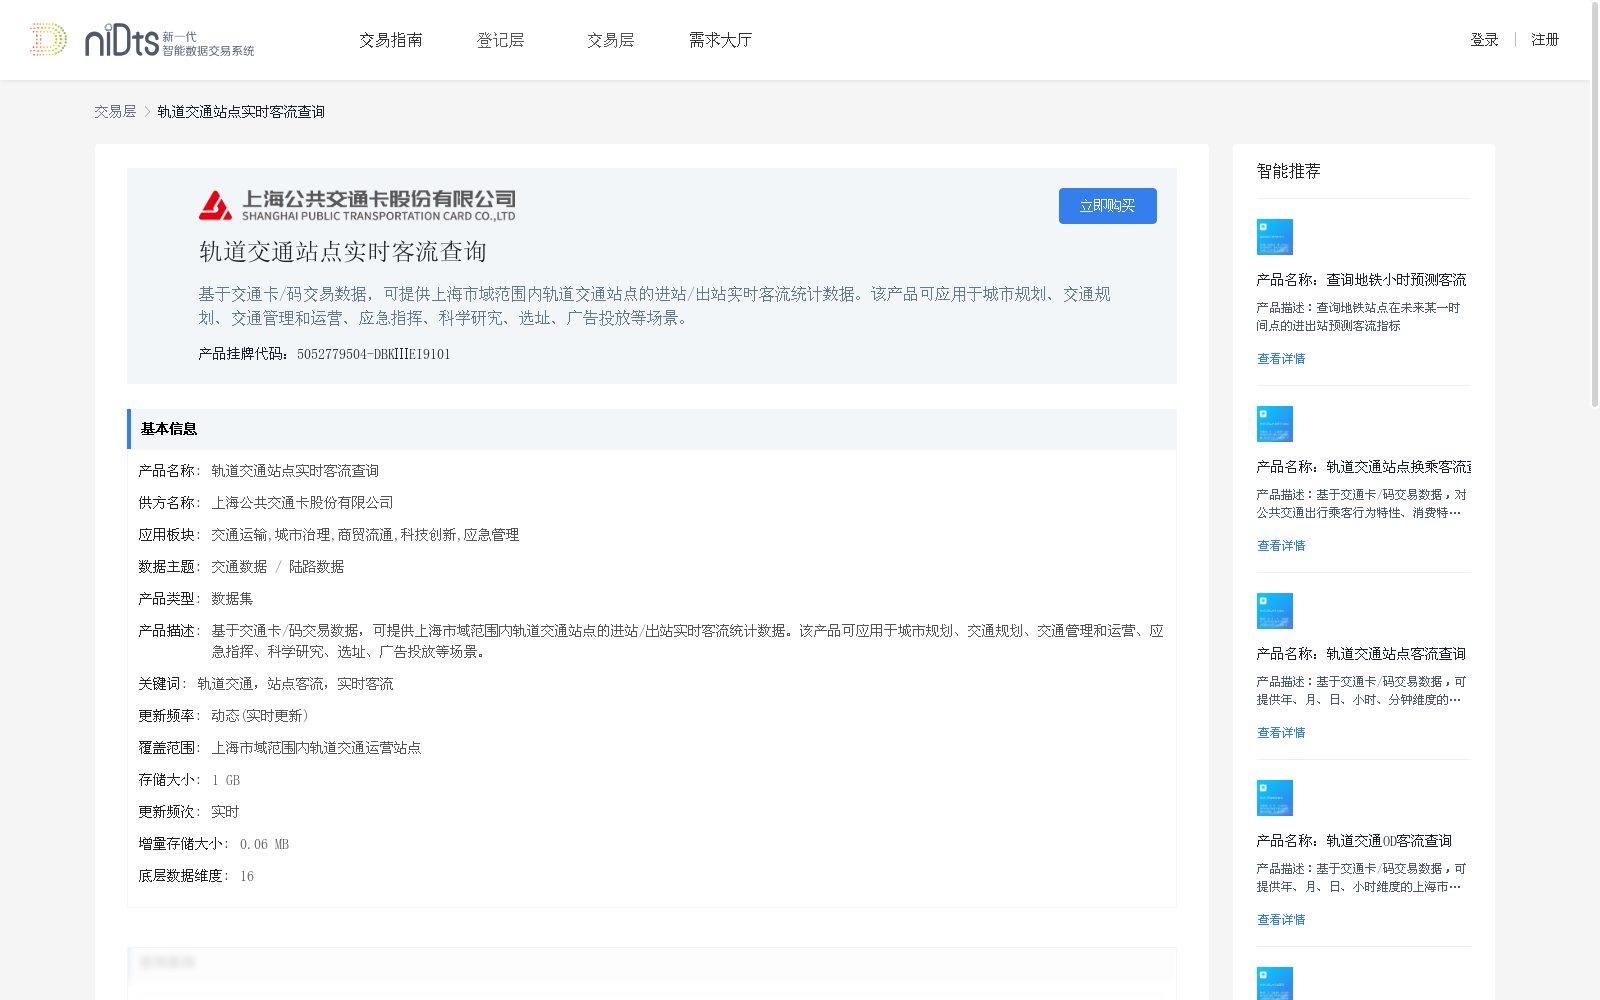Click thumbnail for 轨道交通OD客流查询
1600x1000 pixels.
pyautogui.click(x=1275, y=798)
